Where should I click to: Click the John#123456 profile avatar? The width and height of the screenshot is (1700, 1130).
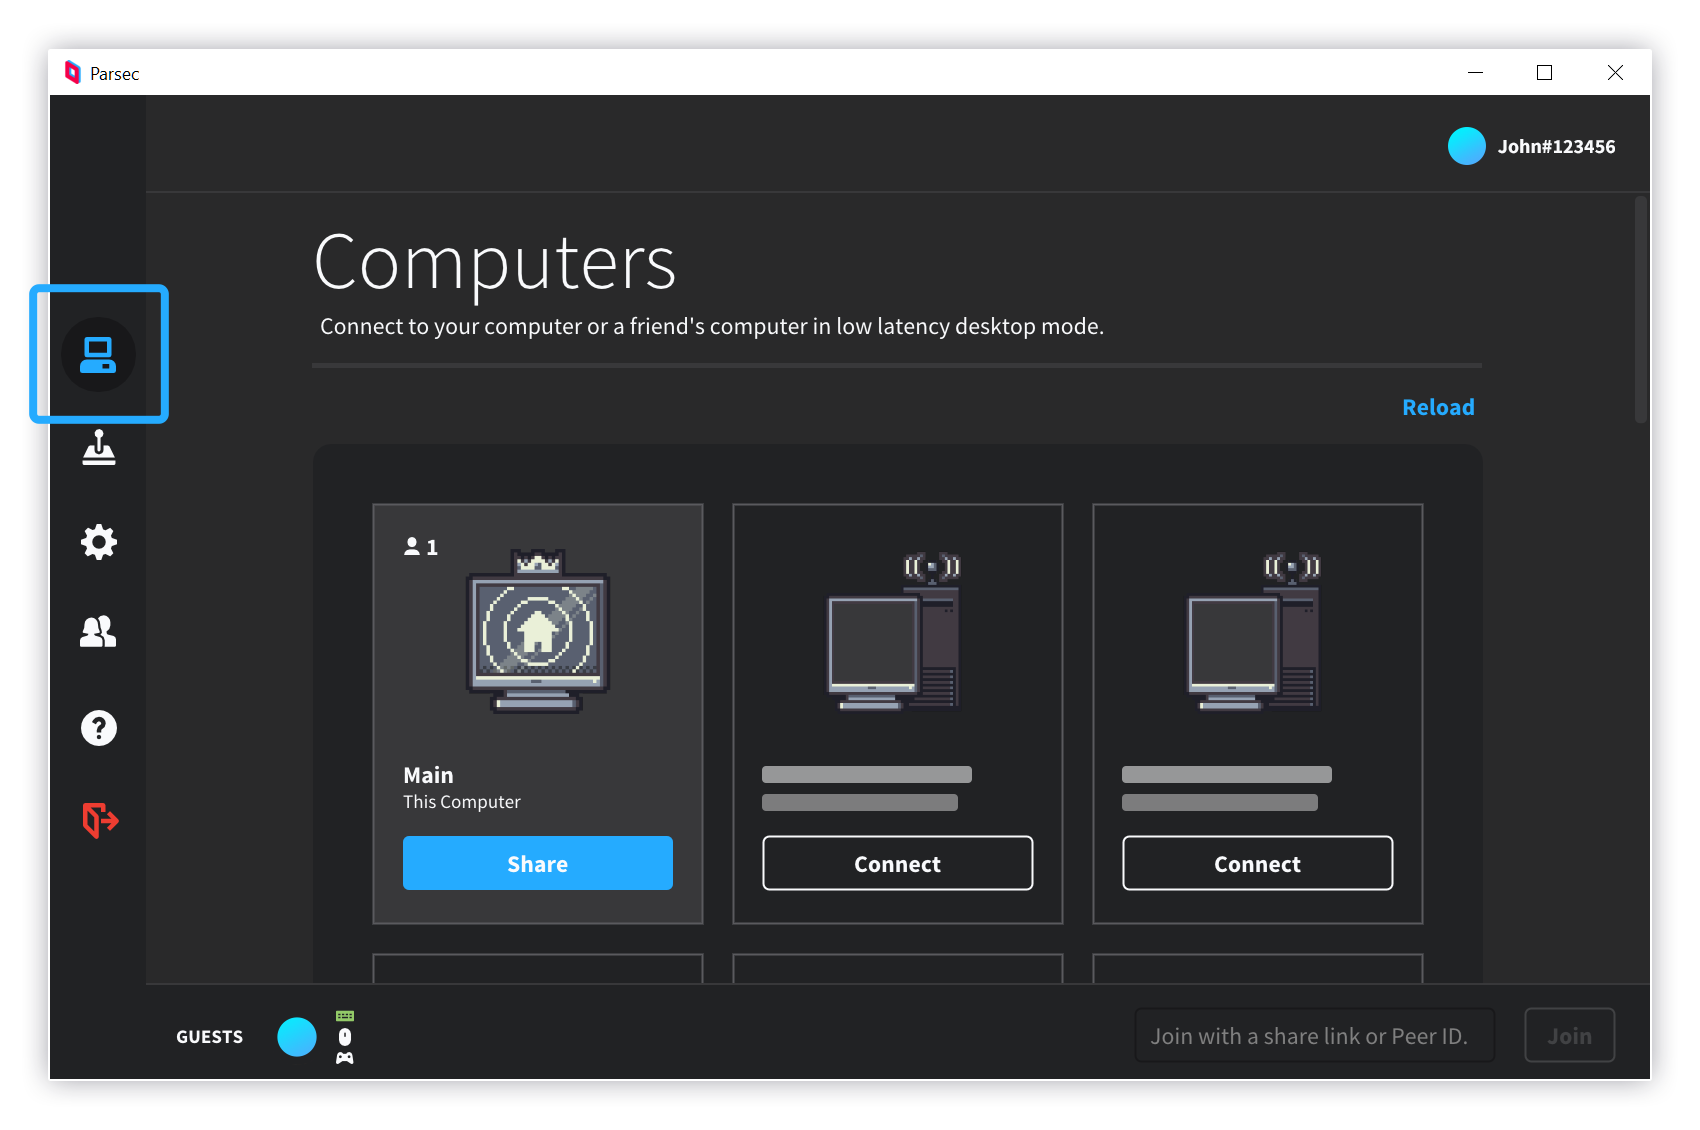pyautogui.click(x=1466, y=146)
